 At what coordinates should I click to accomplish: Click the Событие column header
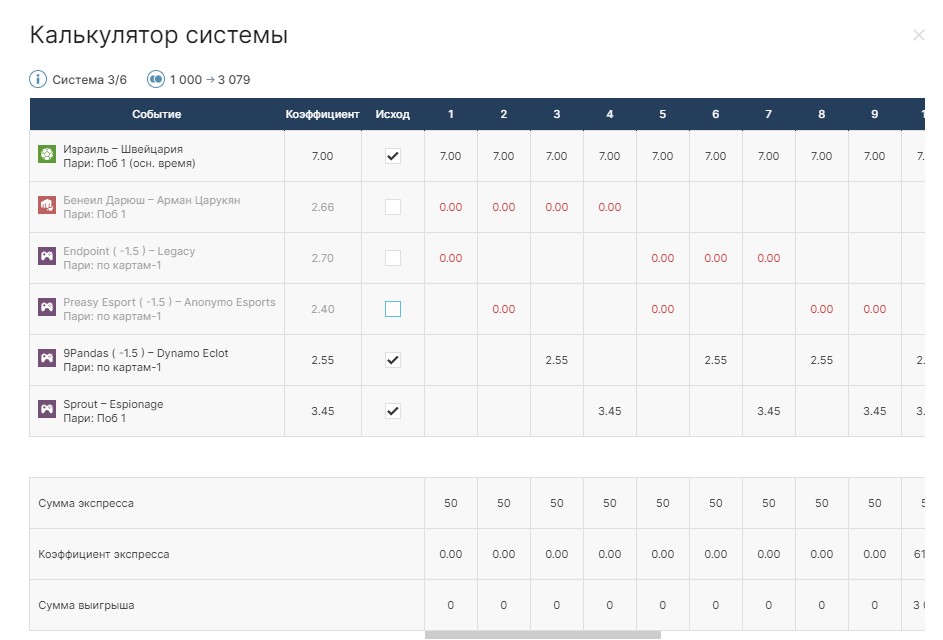156,114
